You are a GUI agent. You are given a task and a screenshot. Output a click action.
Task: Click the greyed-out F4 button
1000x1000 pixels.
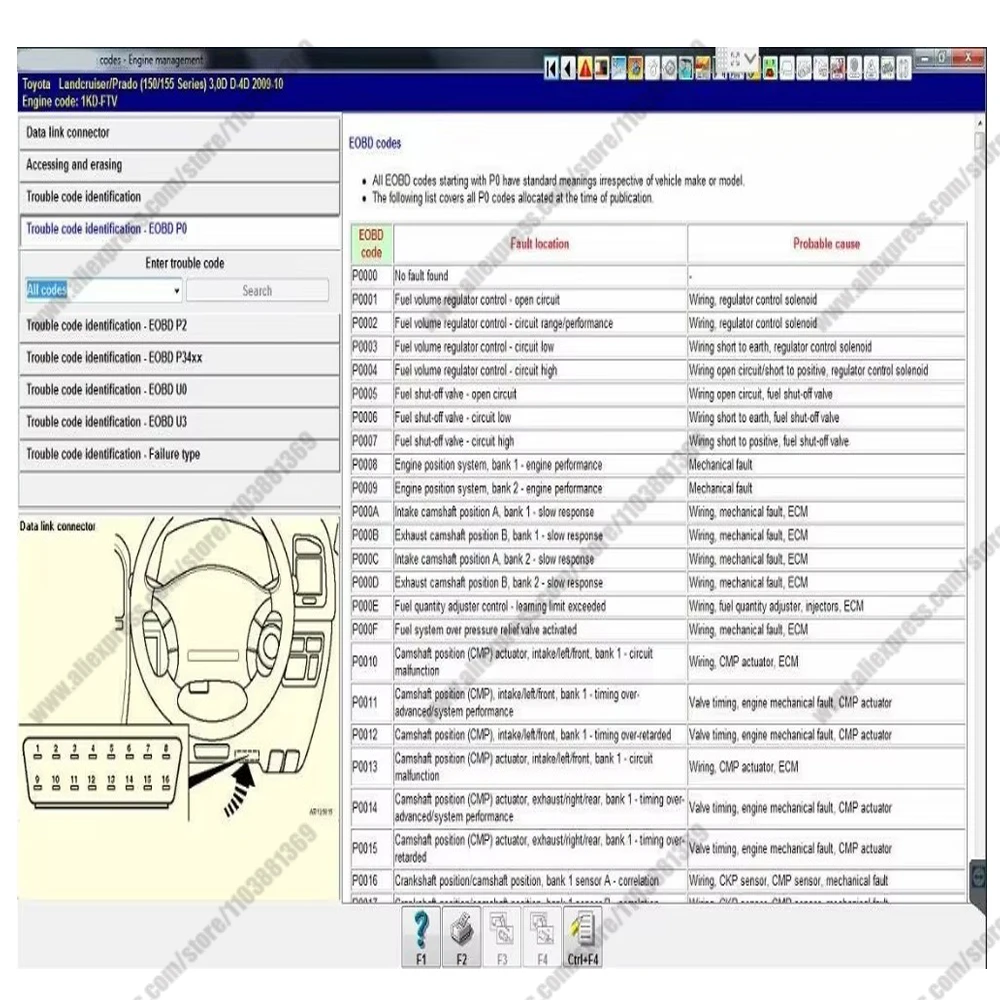[x=541, y=936]
